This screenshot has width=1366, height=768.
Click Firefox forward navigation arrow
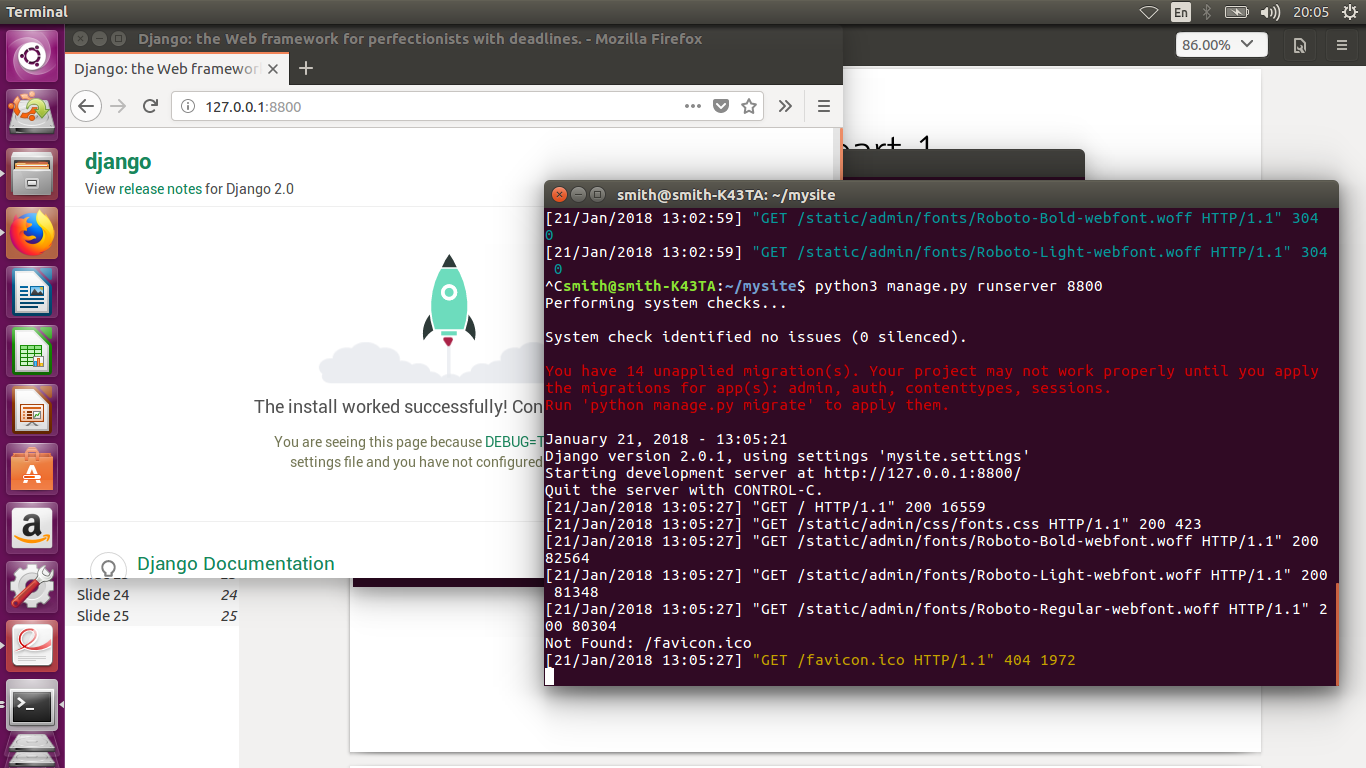[x=118, y=106]
